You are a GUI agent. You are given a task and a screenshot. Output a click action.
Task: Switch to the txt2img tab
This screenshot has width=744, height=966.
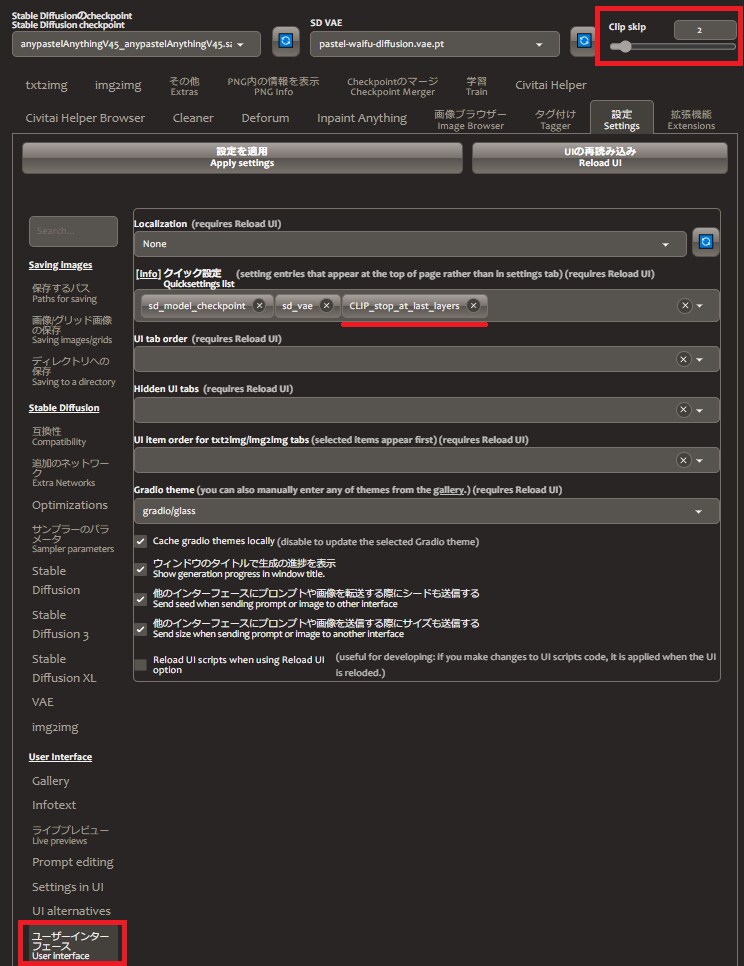tap(47, 86)
